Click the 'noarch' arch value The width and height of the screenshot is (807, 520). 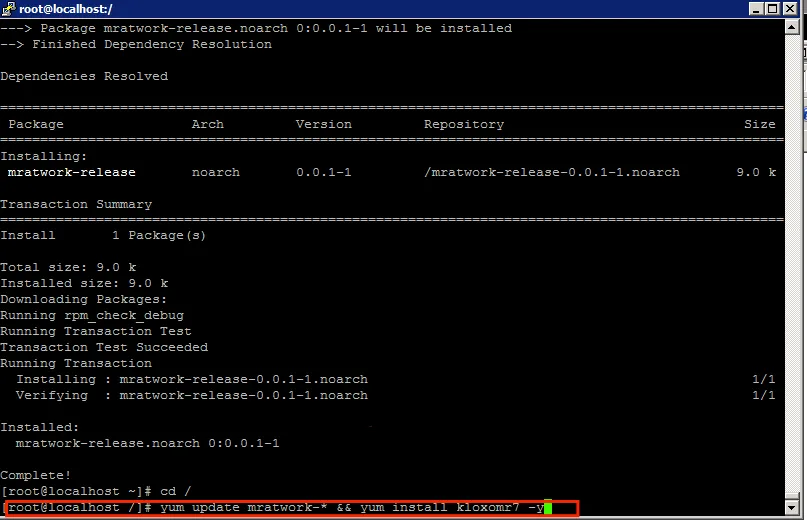coord(216,172)
